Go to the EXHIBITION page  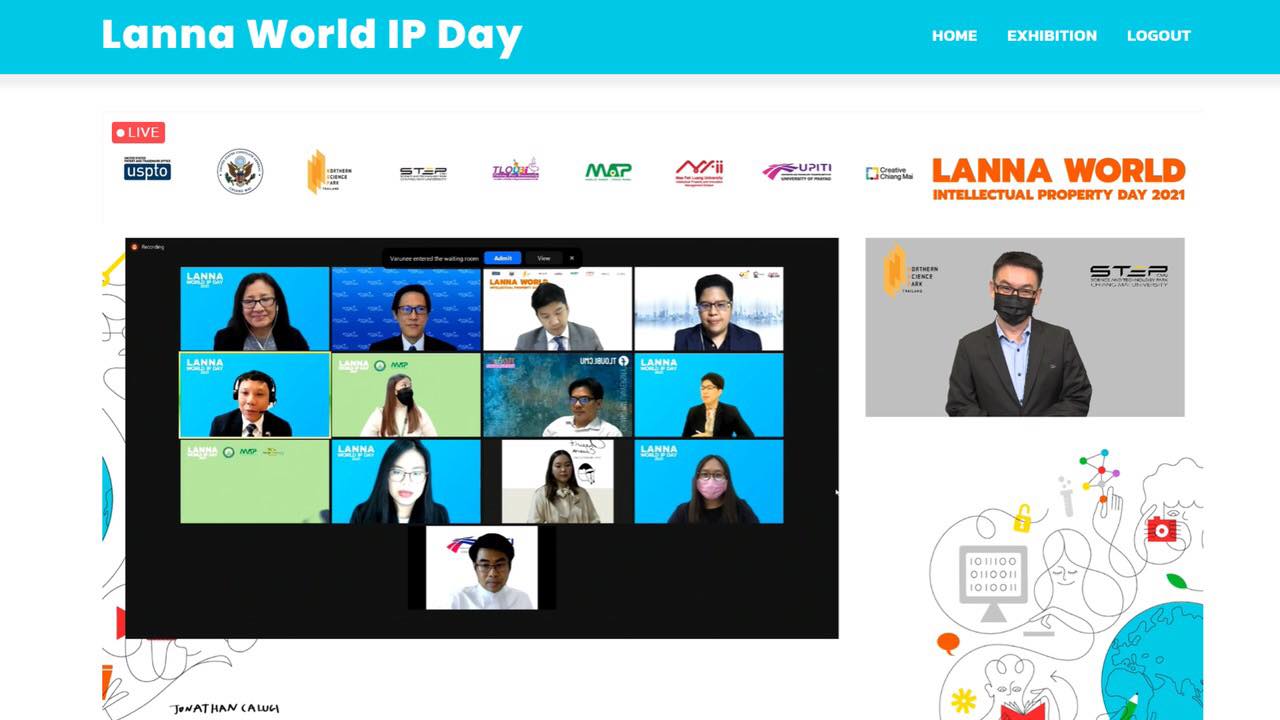(1051, 35)
